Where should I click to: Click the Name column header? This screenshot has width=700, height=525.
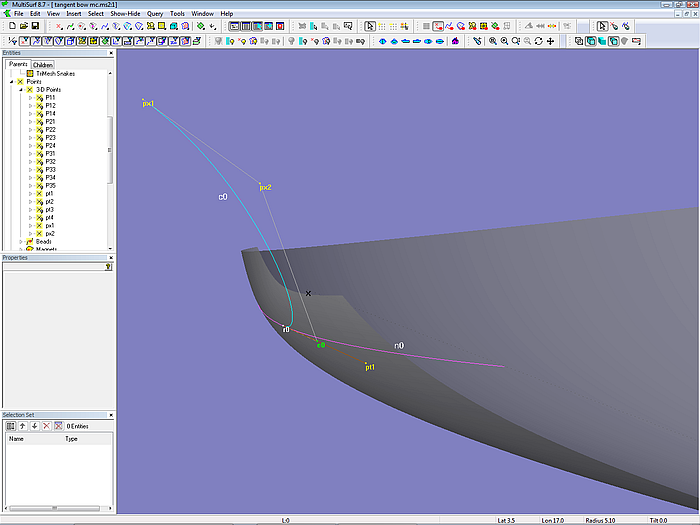[16, 438]
